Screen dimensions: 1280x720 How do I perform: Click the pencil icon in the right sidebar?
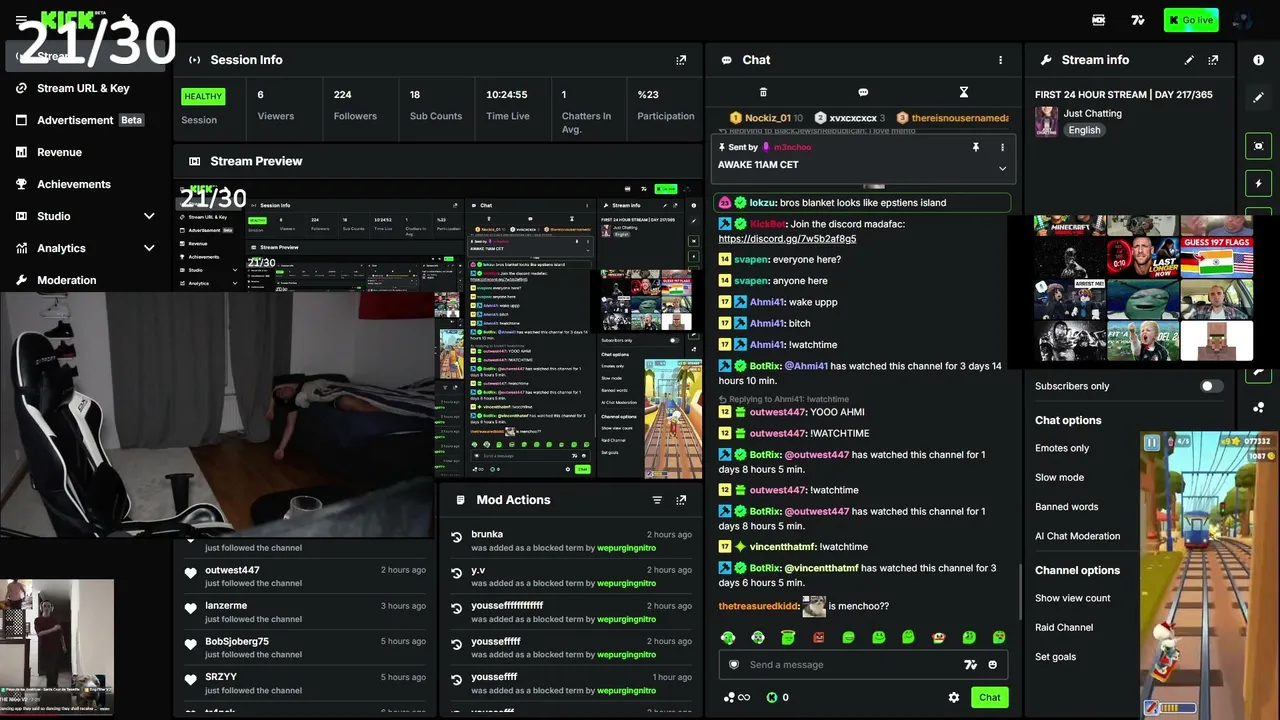pyautogui.click(x=1258, y=98)
